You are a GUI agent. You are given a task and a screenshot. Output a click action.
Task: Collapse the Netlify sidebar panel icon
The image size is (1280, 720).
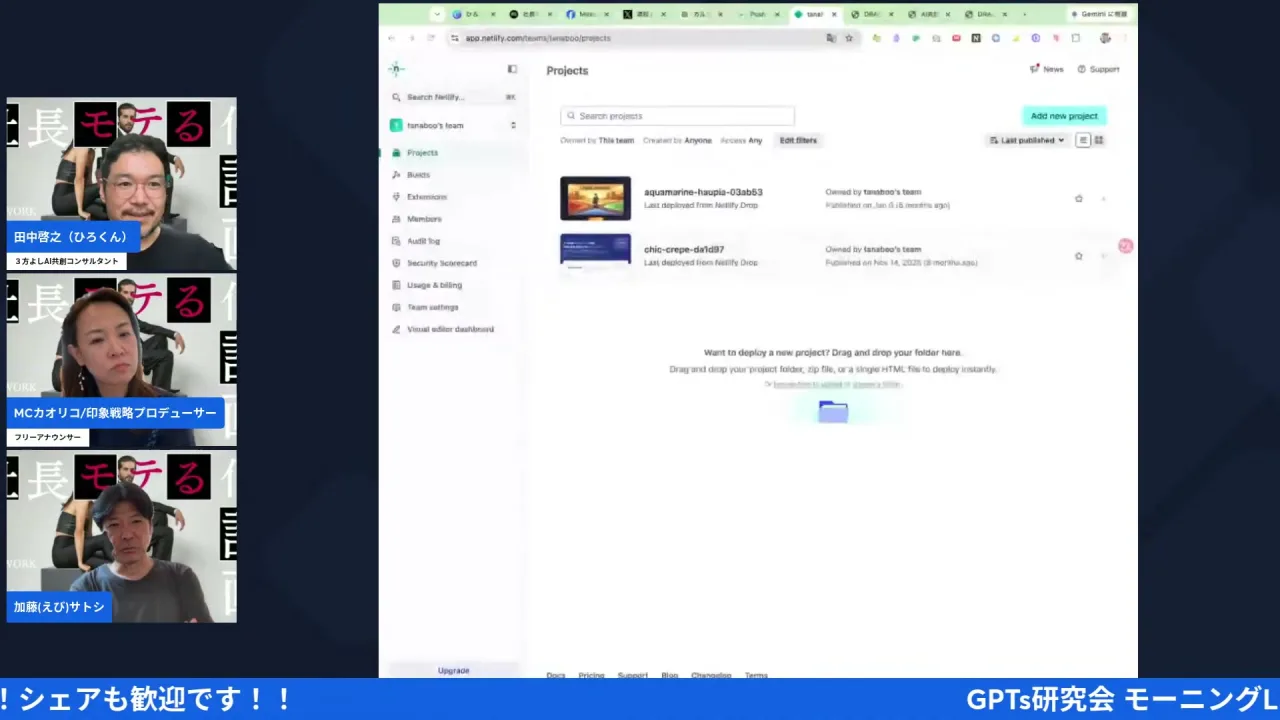point(512,69)
